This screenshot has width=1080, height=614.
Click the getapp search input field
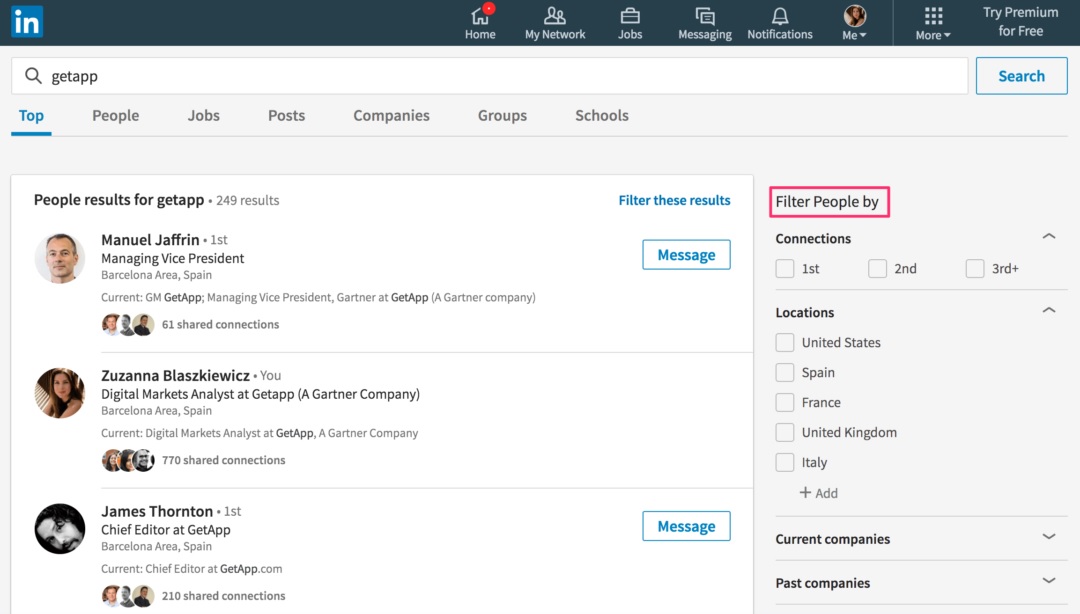coord(490,76)
